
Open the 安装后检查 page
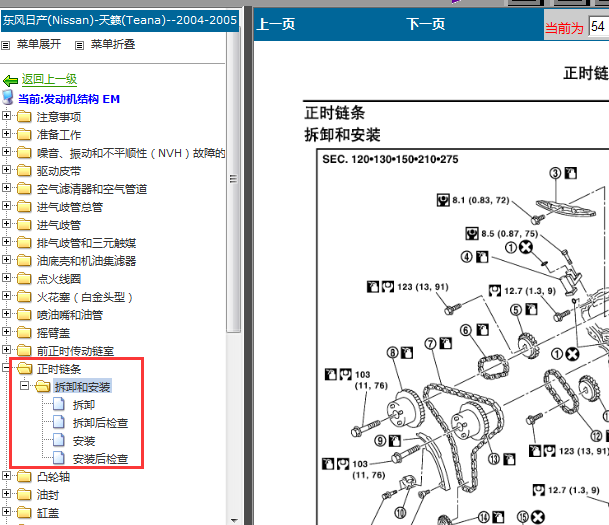101,459
